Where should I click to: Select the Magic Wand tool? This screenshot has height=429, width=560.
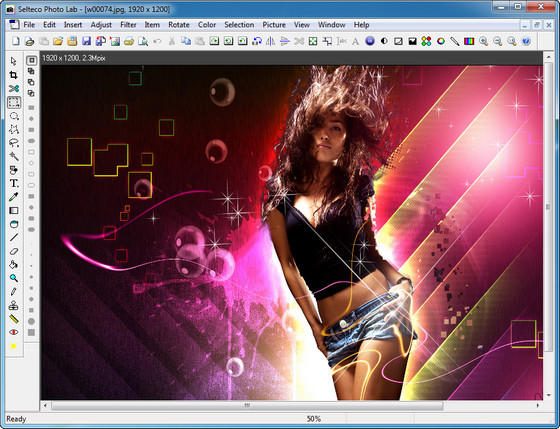pos(14,156)
